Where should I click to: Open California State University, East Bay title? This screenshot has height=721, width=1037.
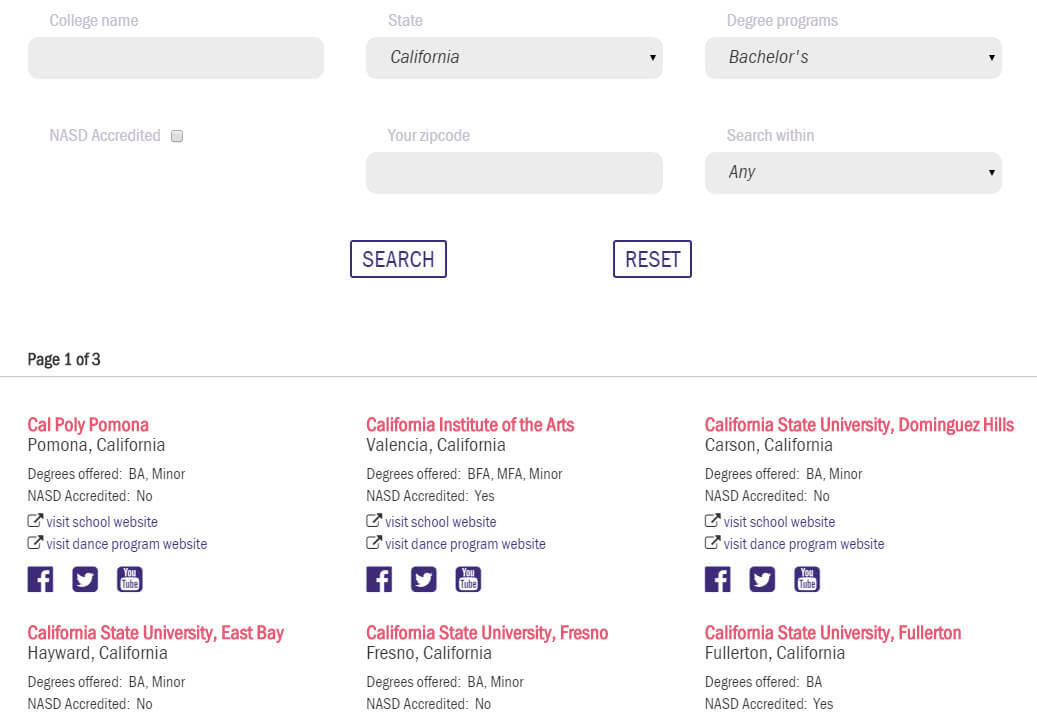tap(155, 633)
